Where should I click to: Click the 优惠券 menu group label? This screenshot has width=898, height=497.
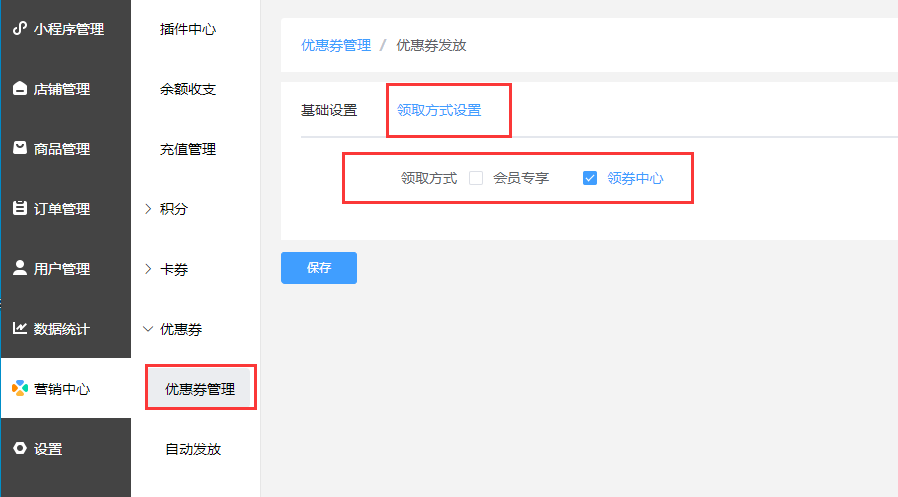pyautogui.click(x=181, y=329)
